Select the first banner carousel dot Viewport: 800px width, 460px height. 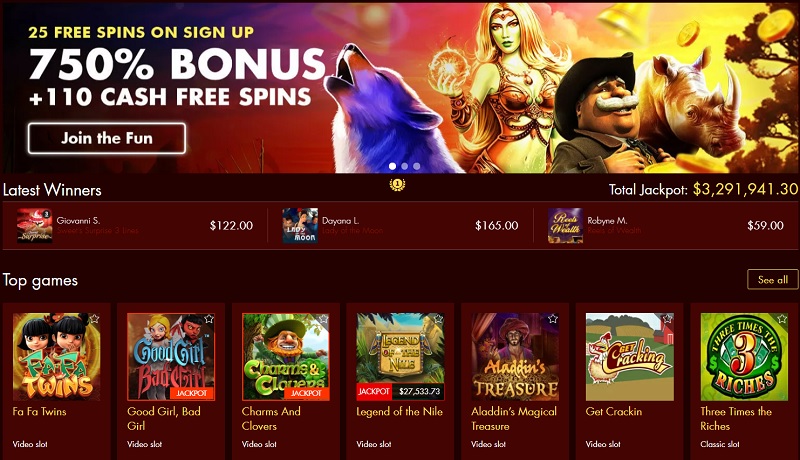pyautogui.click(x=392, y=166)
